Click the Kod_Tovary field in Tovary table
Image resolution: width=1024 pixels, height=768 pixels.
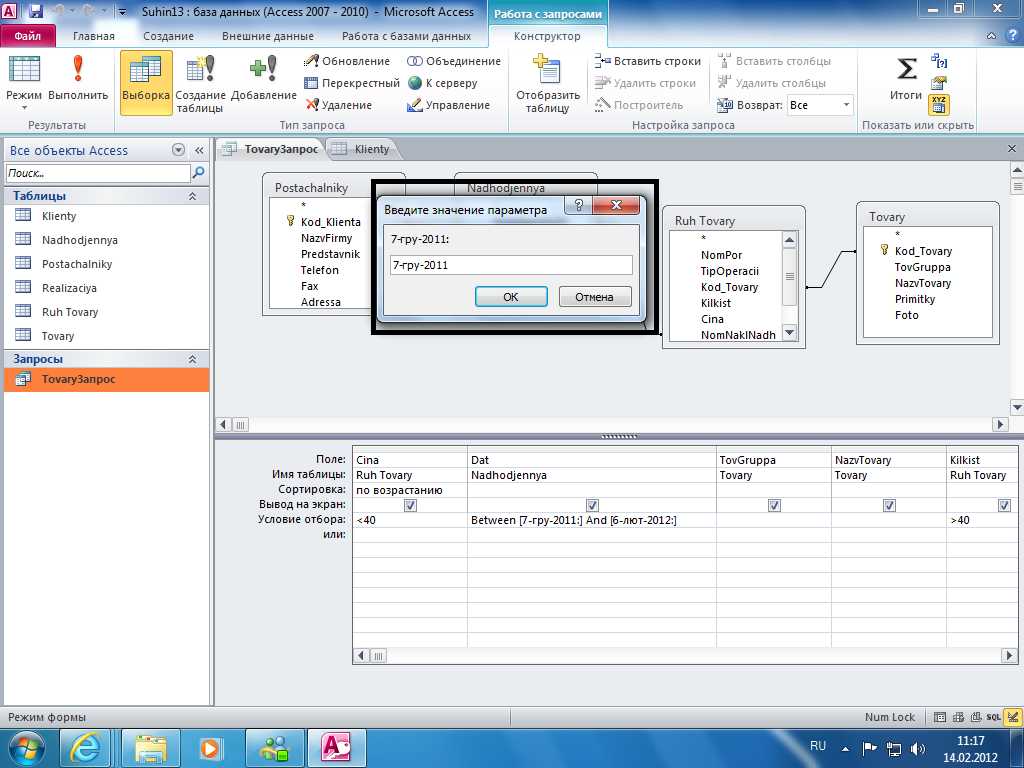(x=923, y=251)
